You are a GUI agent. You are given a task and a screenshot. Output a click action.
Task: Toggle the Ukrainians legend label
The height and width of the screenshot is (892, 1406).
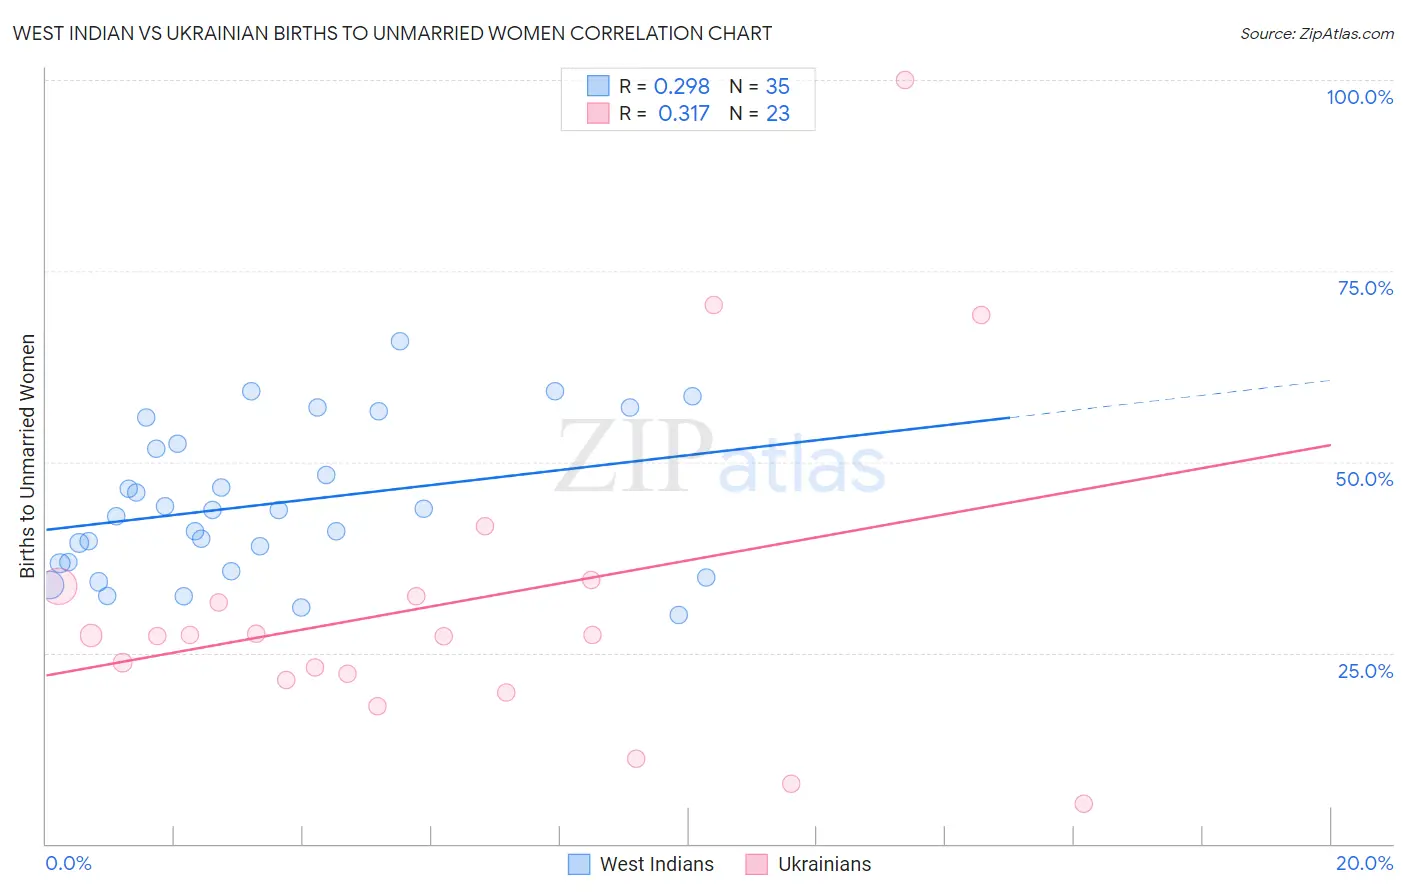pos(824,864)
